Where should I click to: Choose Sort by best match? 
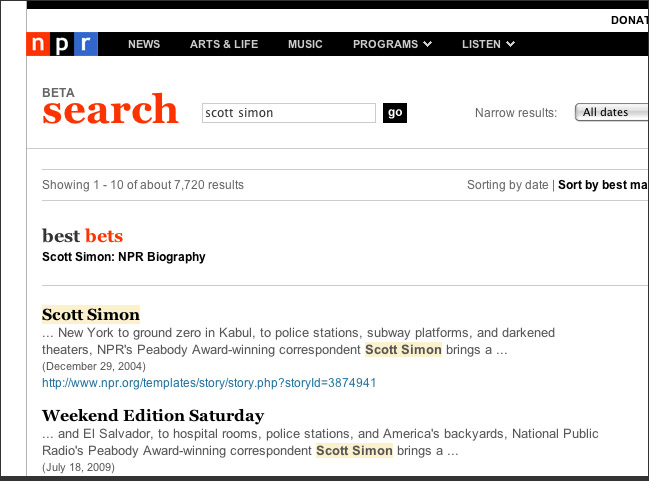tap(603, 185)
